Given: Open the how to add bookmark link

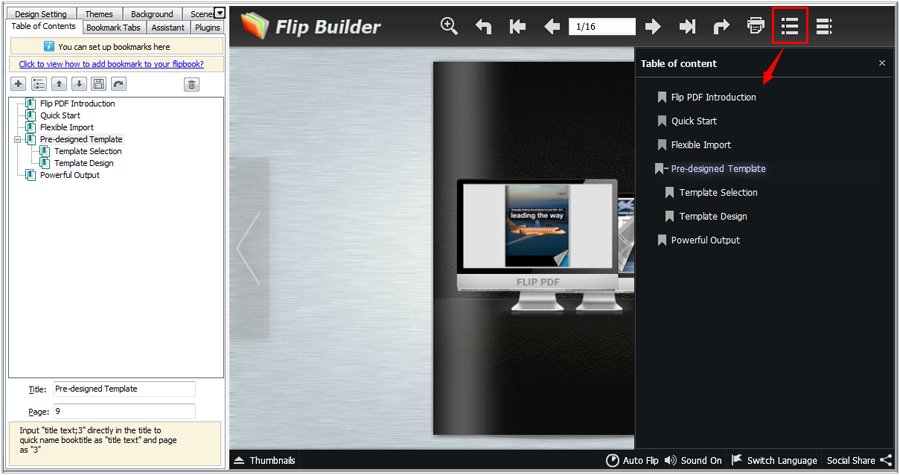Looking at the screenshot, I should [111, 64].
